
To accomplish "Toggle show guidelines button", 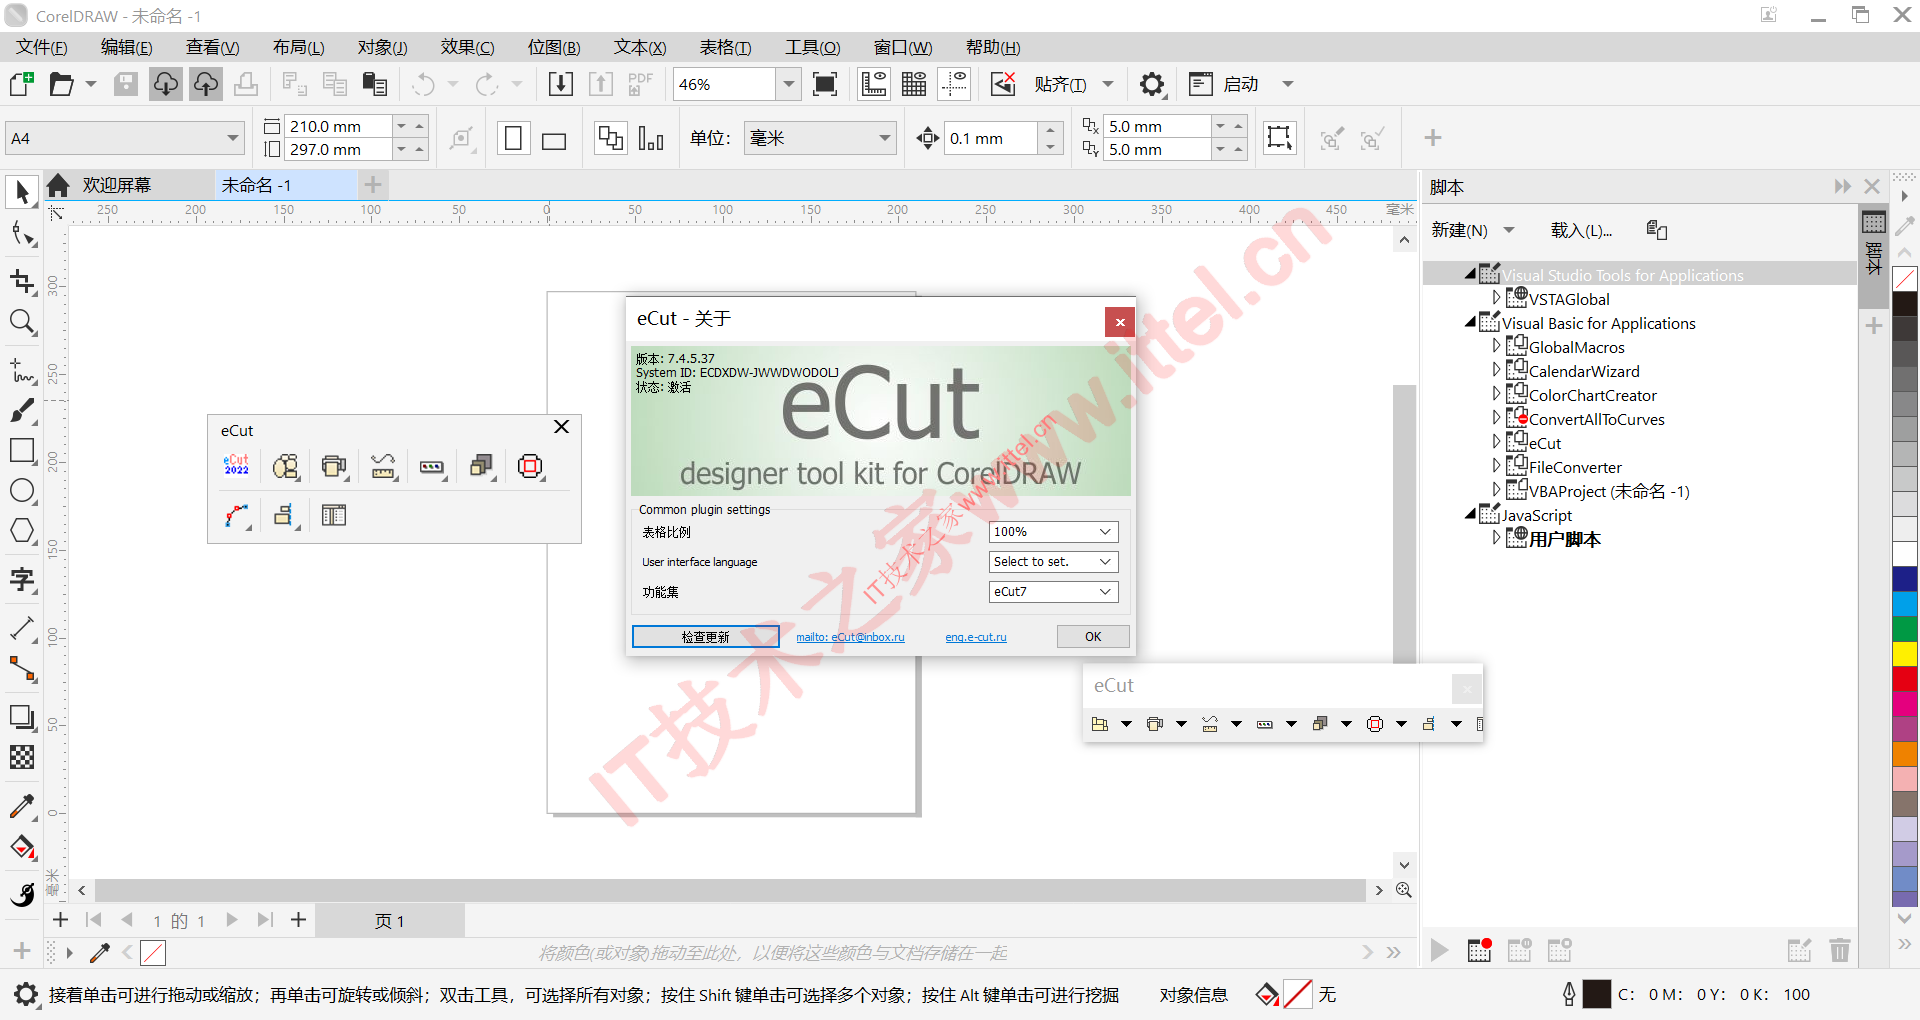I will 954,84.
